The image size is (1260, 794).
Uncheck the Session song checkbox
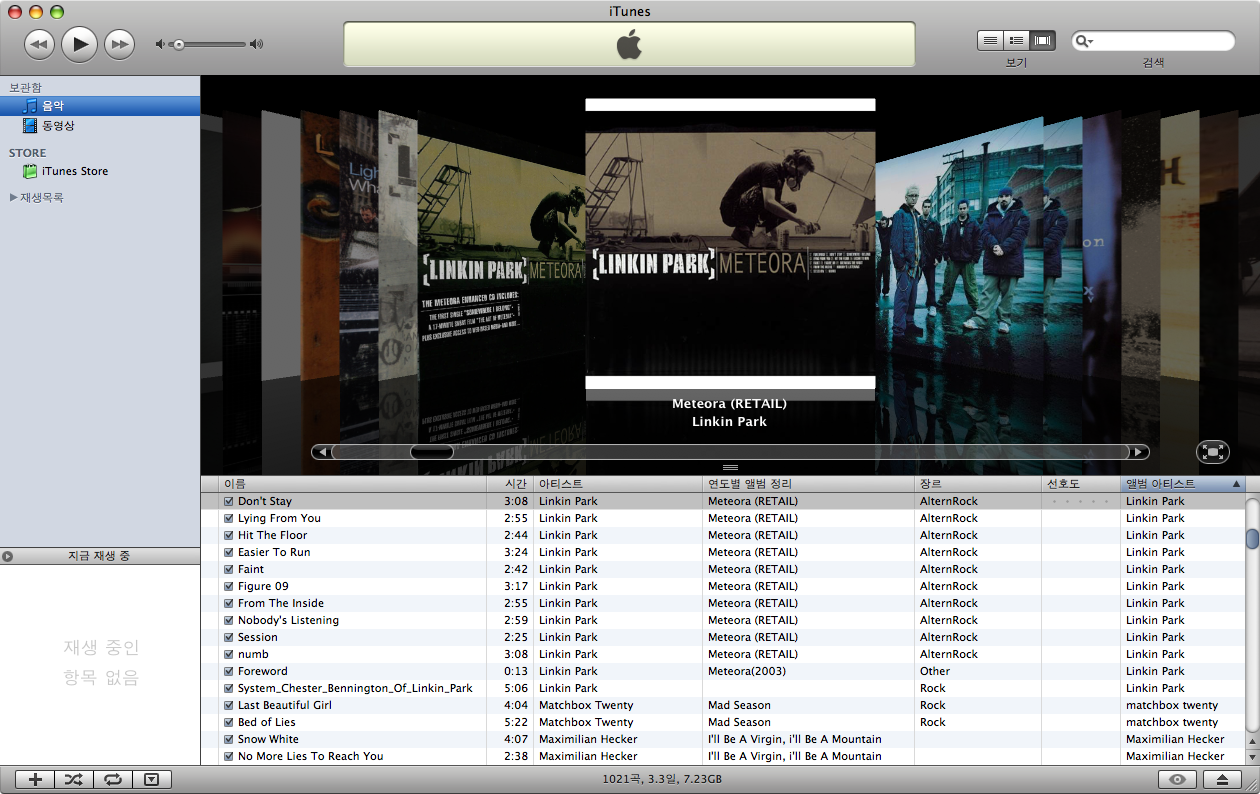[229, 637]
